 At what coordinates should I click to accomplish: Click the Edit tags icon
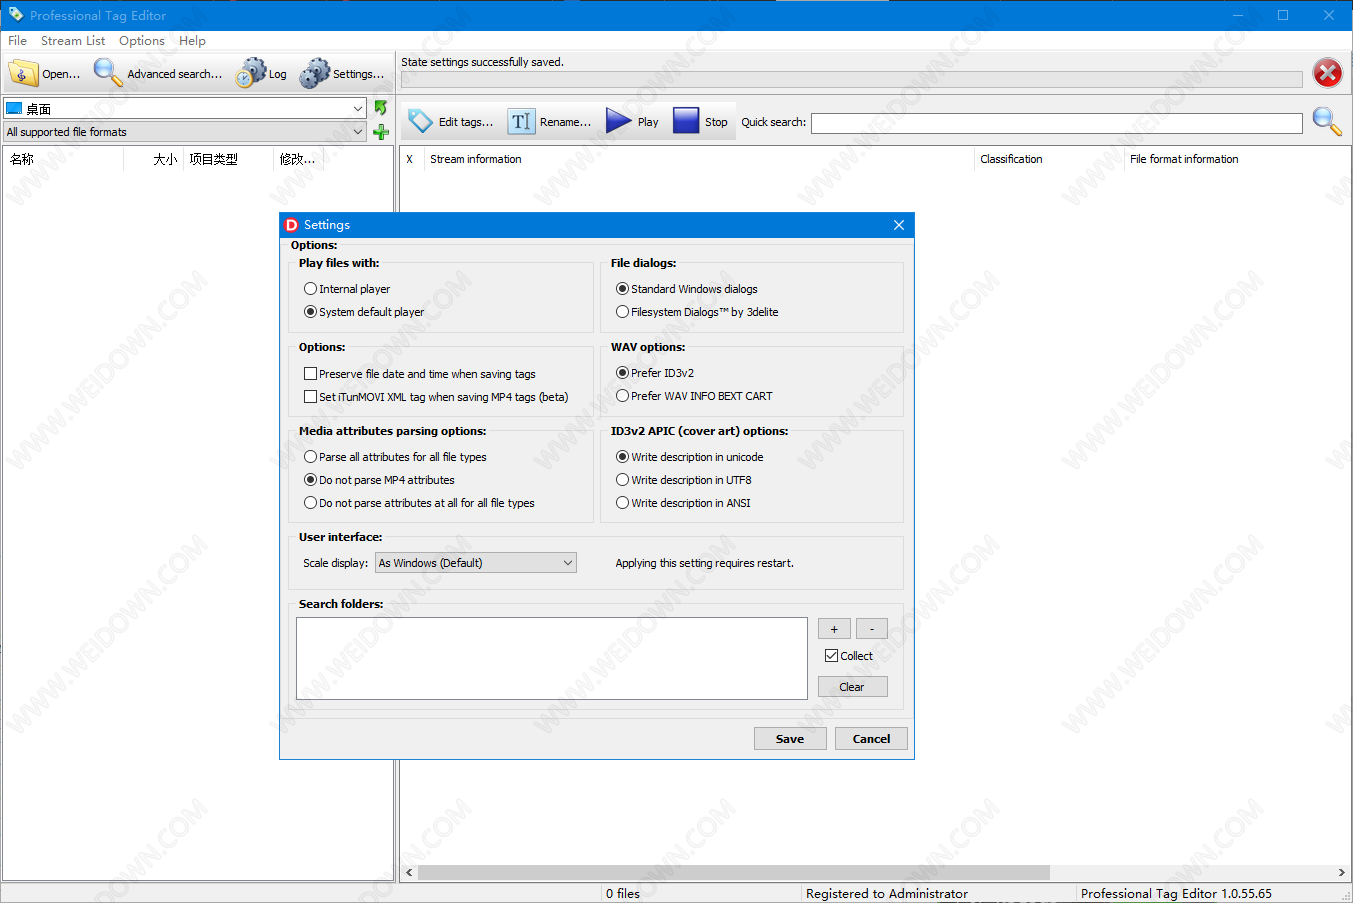[x=420, y=121]
